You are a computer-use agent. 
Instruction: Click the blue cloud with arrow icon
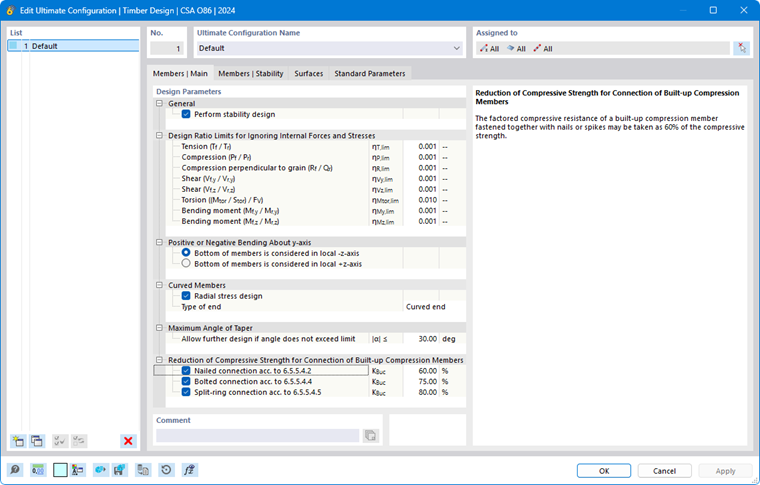100,470
